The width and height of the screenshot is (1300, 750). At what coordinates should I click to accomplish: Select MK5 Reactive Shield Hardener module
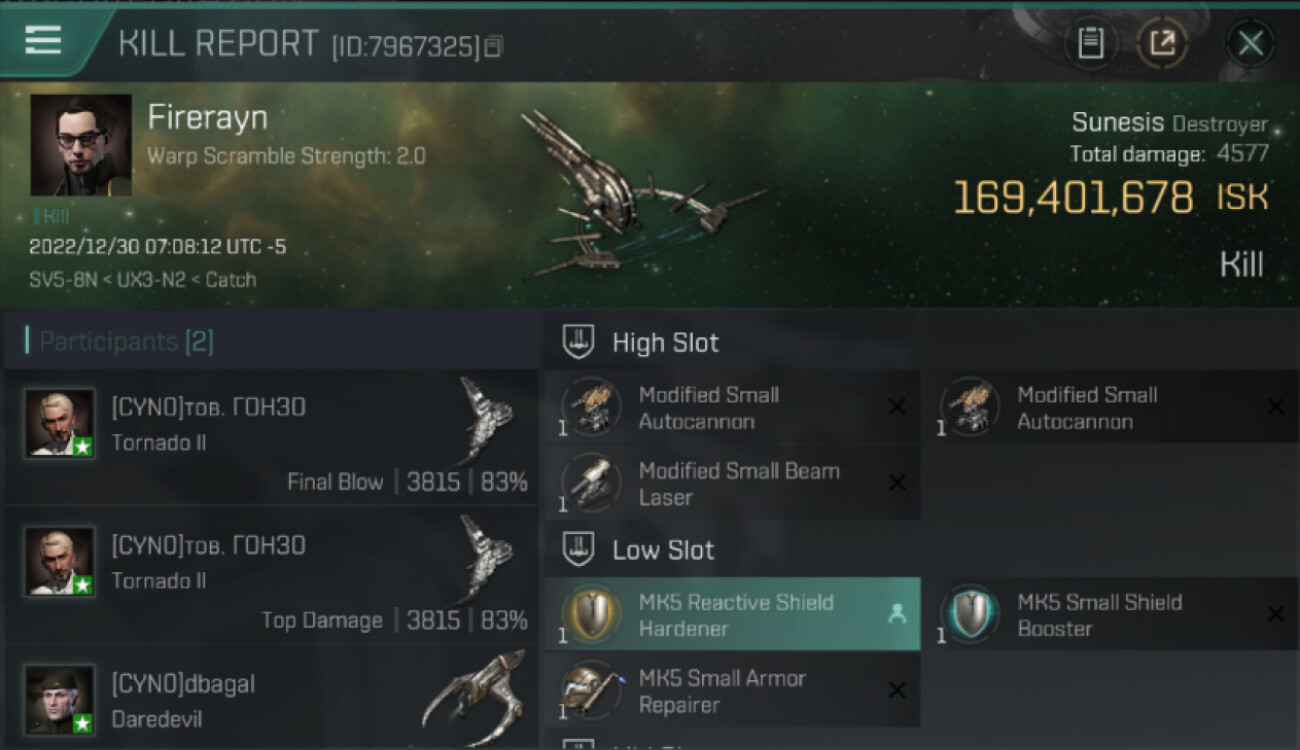tap(733, 615)
